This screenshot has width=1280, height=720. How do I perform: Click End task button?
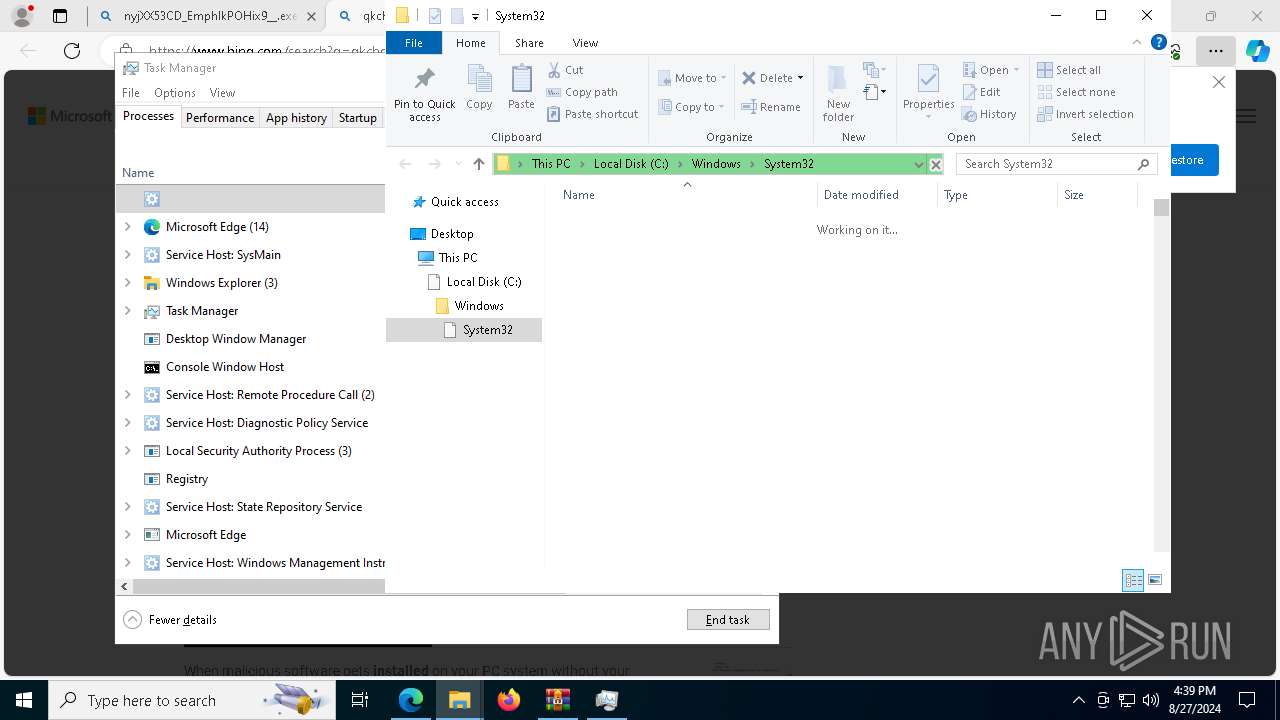pyautogui.click(x=728, y=620)
